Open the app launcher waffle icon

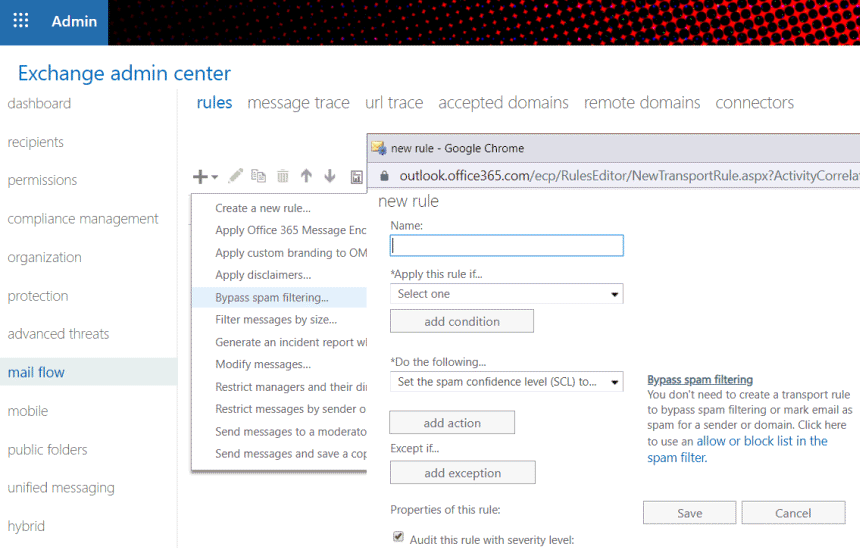click(21, 21)
